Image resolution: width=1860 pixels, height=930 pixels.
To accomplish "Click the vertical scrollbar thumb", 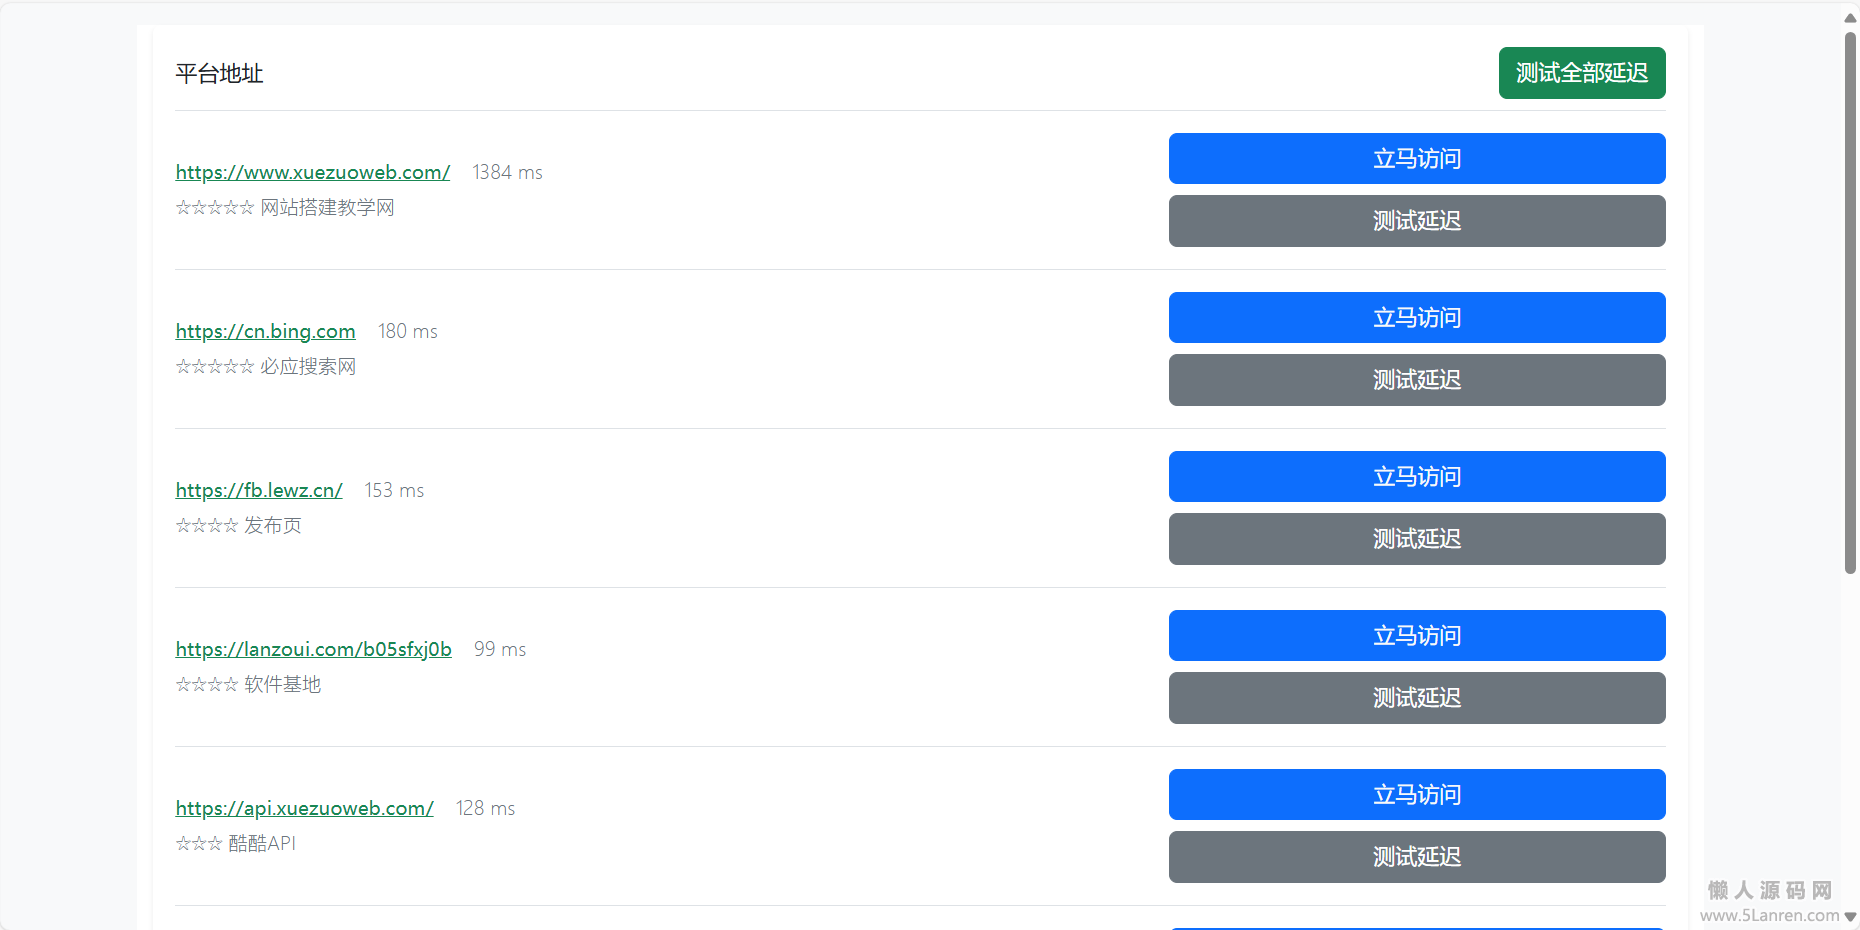I will 1850,300.
